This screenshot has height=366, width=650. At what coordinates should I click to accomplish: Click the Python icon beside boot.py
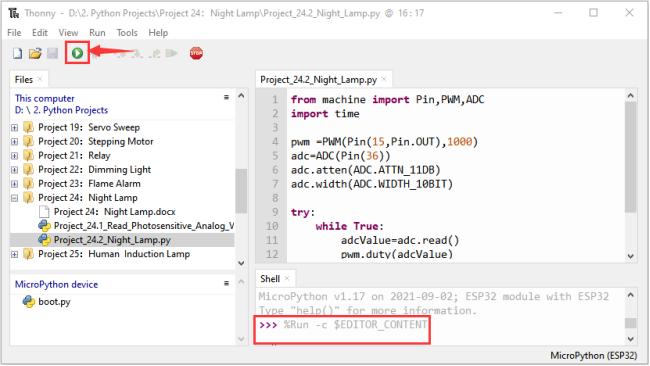[x=29, y=301]
